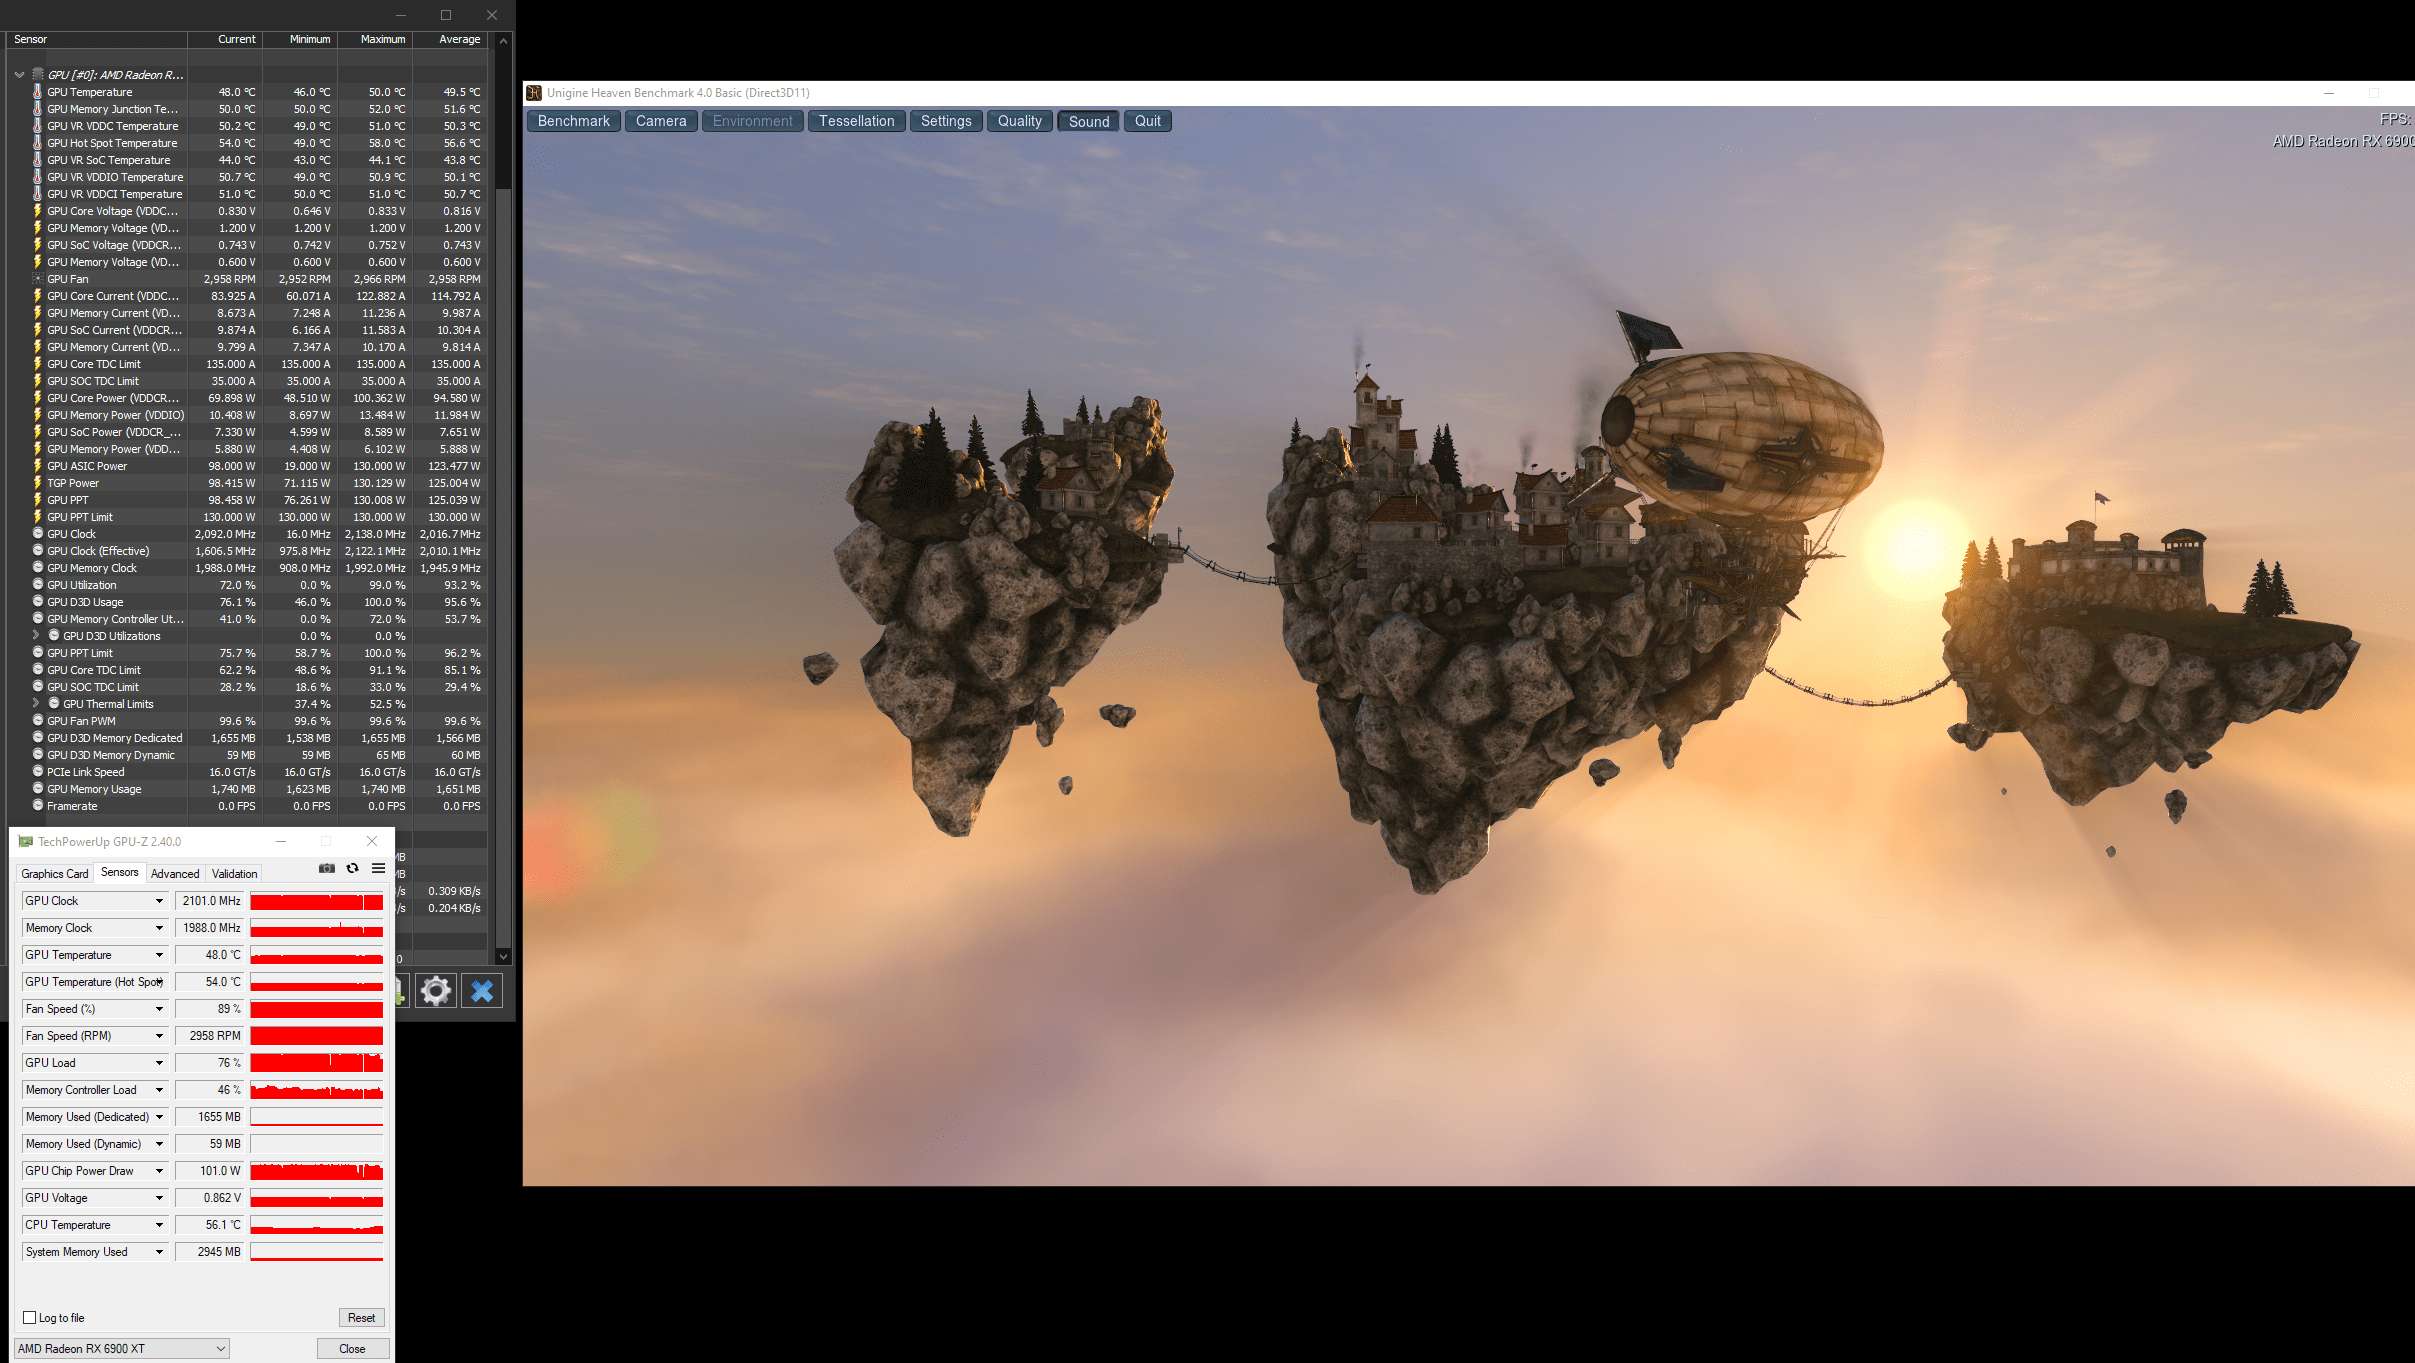The image size is (2415, 1363).
Task: Click the fan icon beside GPU Fan row
Action: [38, 279]
